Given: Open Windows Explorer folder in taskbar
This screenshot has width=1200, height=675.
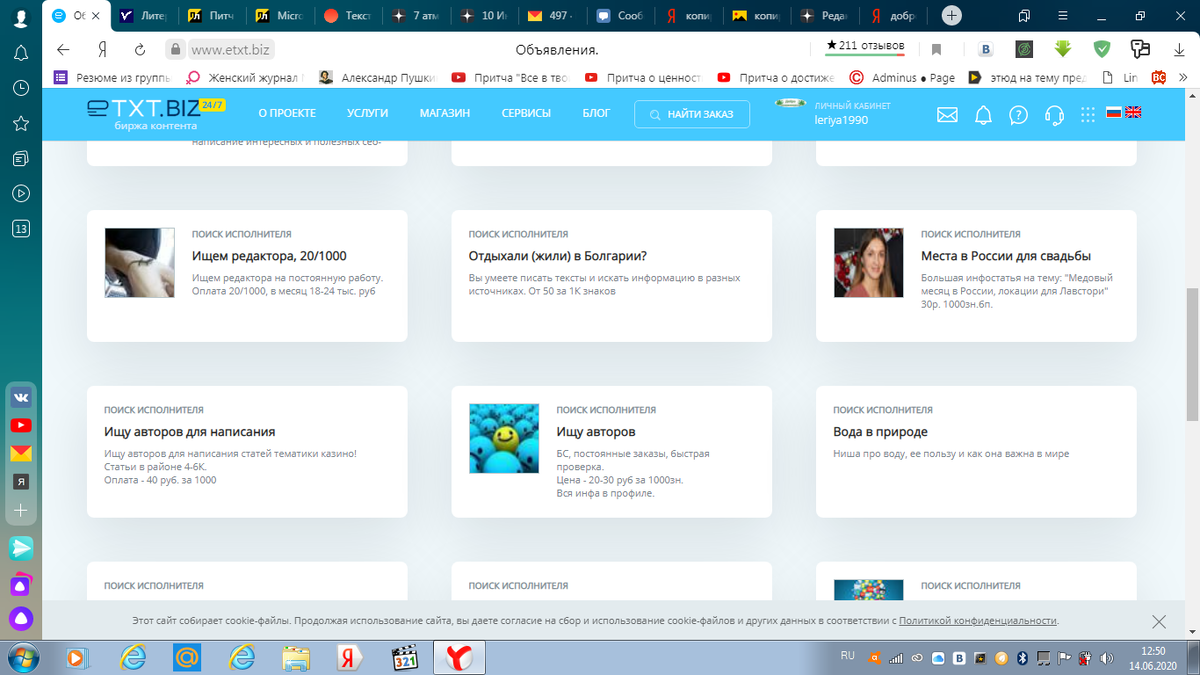Looking at the screenshot, I should point(297,657).
